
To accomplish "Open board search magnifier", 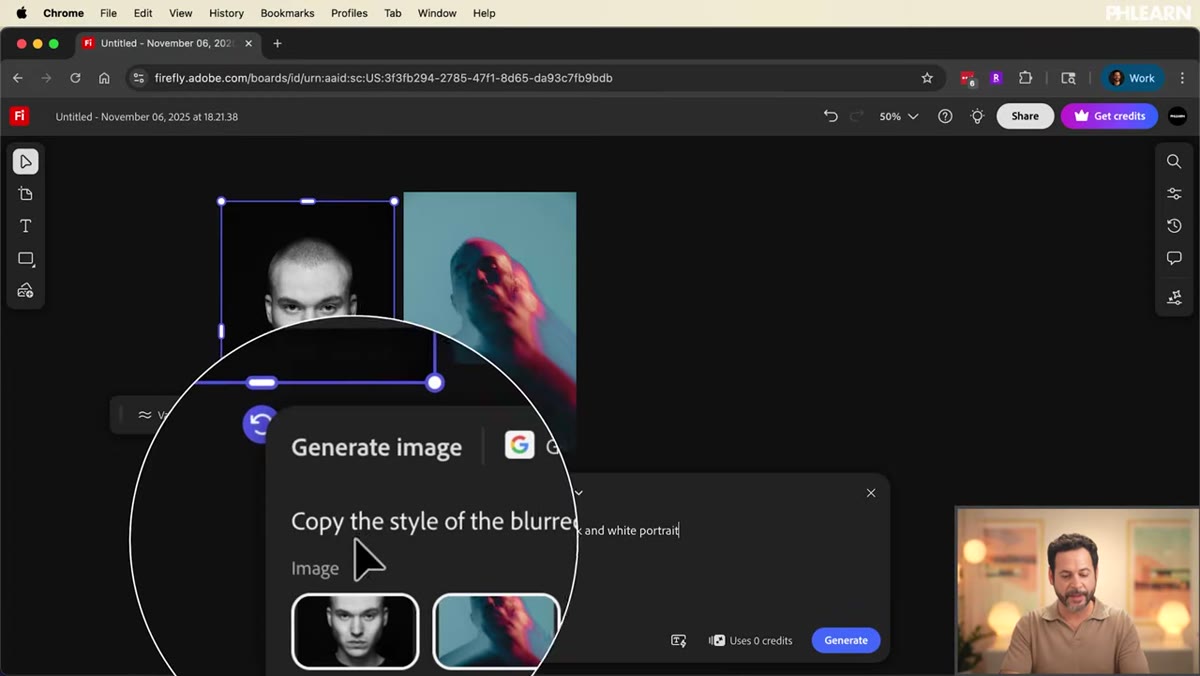I will tap(1174, 162).
